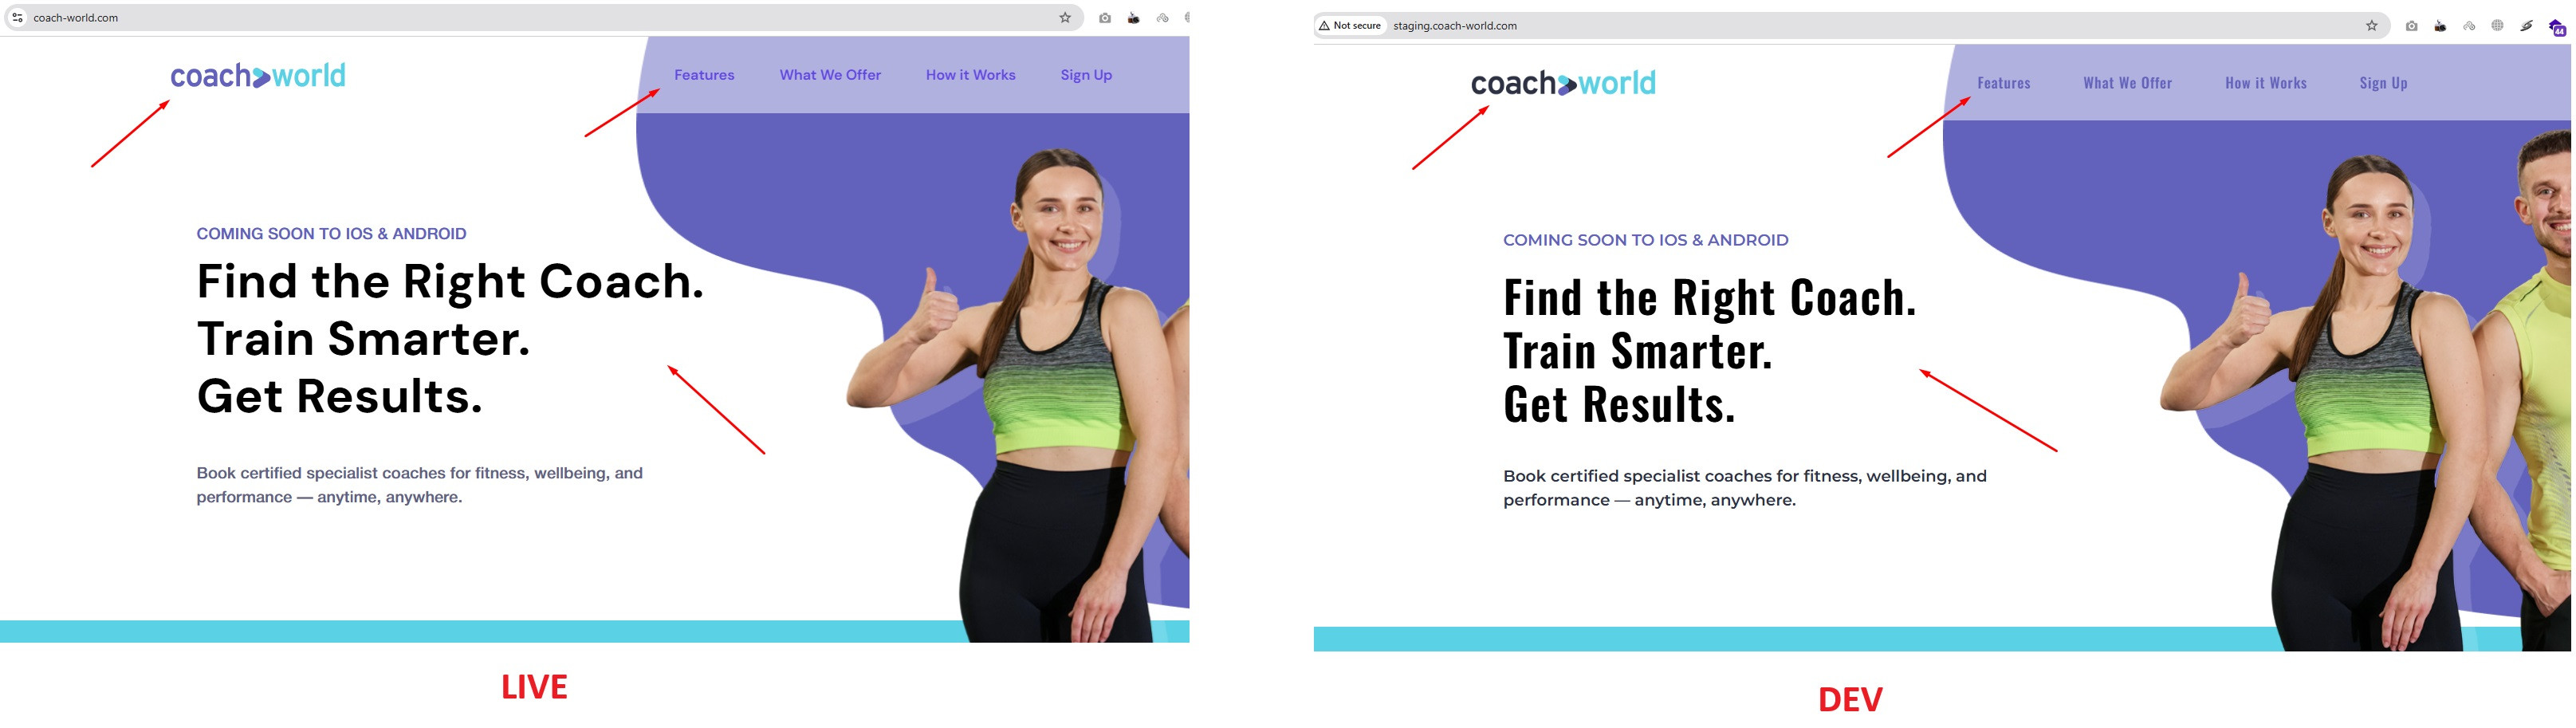Select How it Works on the dev site
The height and width of the screenshot is (728, 2576).
2266,83
